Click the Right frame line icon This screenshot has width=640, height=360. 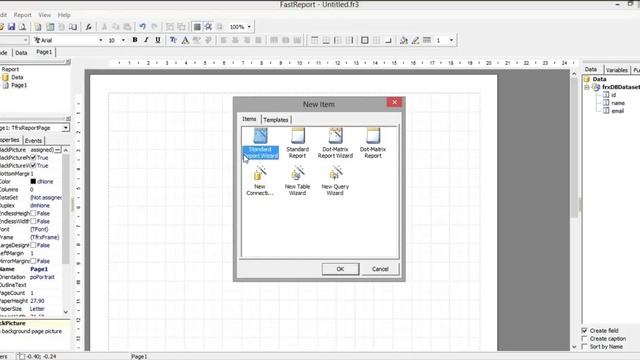pyautogui.click(x=349, y=40)
